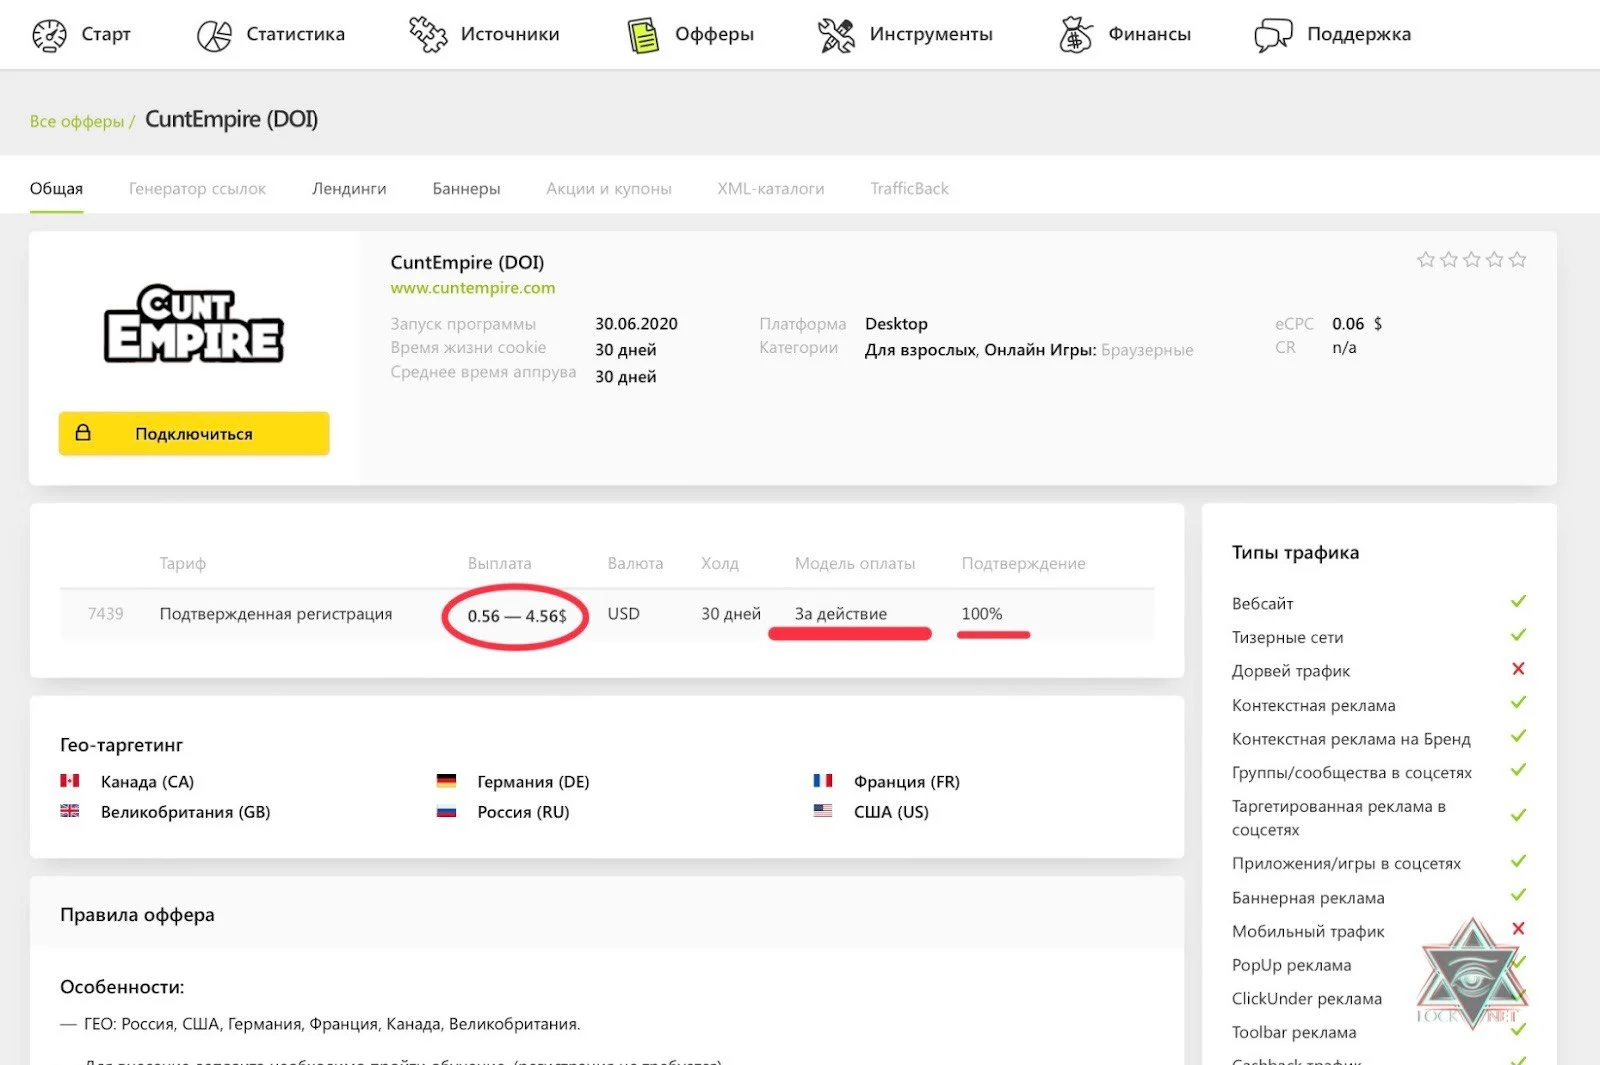Click the Для взрослых category text
The width and height of the screenshot is (1600, 1065).
[x=920, y=350]
